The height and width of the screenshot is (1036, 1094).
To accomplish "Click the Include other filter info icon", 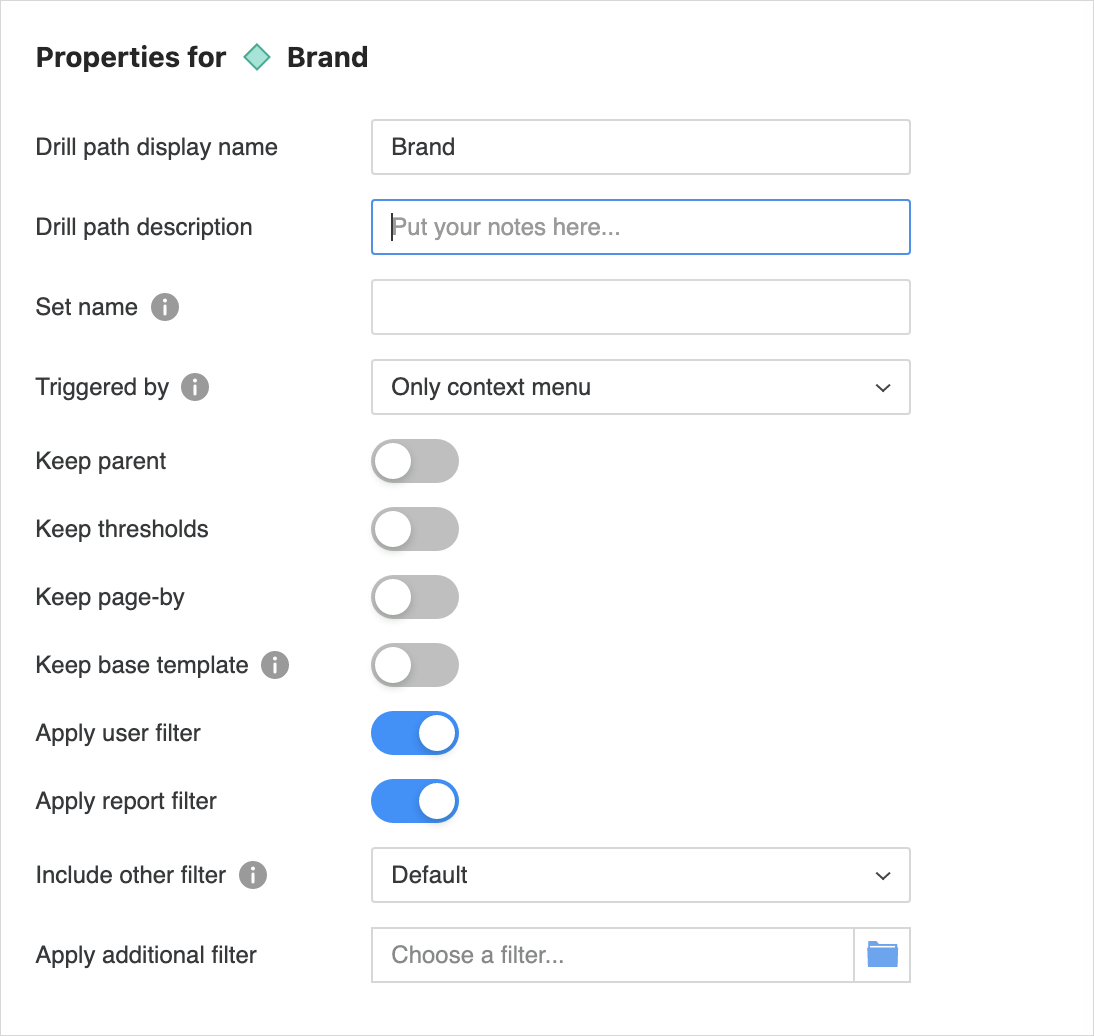I will pyautogui.click(x=253, y=875).
